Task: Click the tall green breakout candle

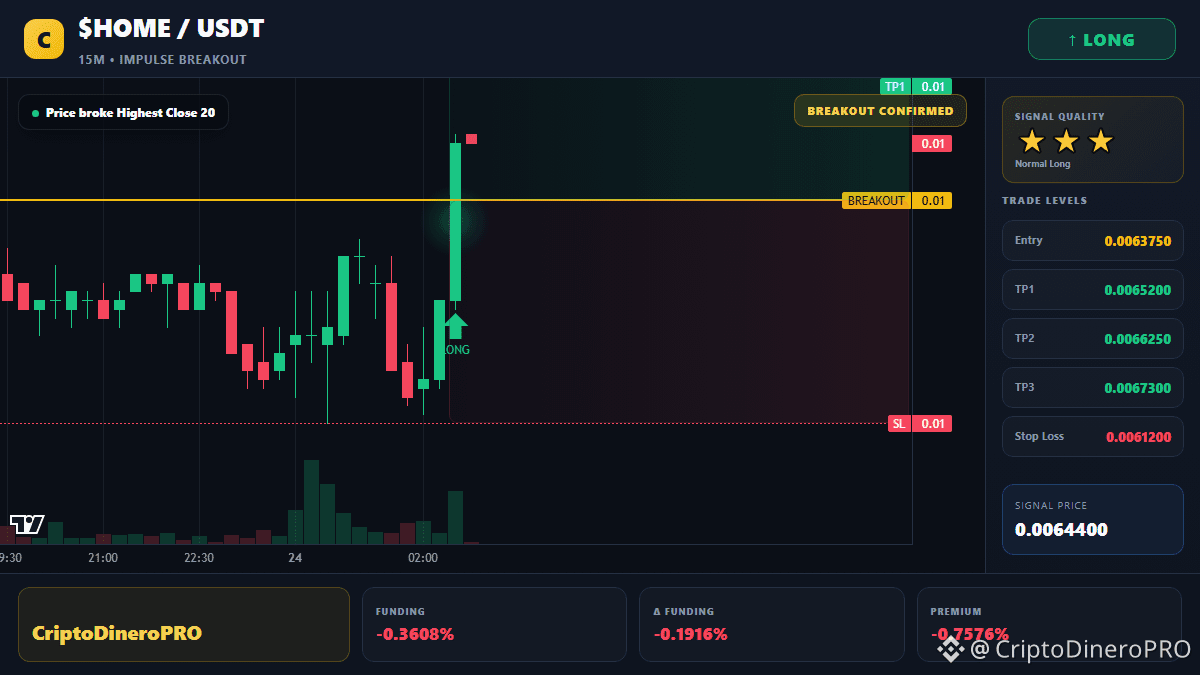Action: (455, 222)
